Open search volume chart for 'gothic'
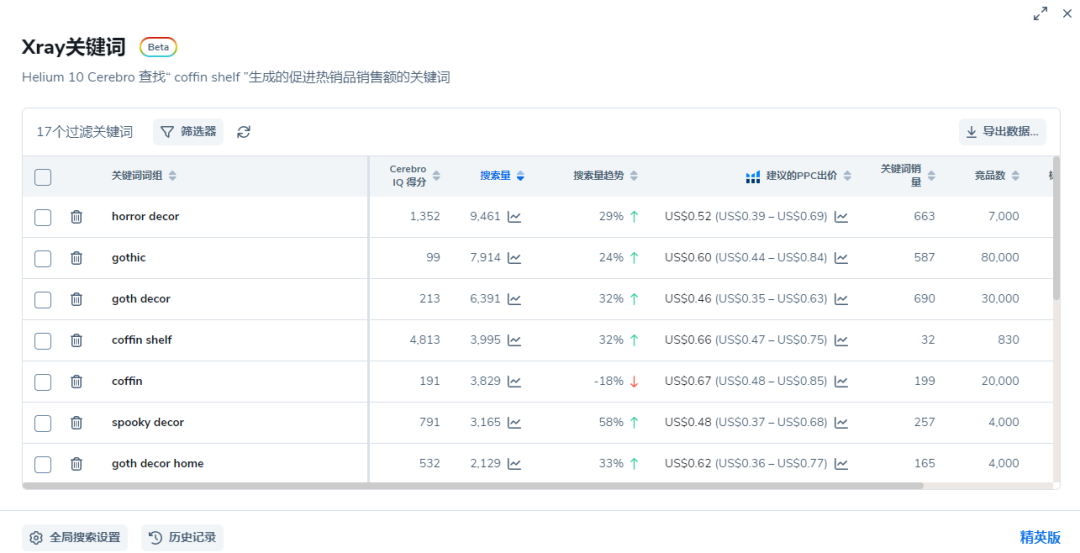 tap(514, 258)
